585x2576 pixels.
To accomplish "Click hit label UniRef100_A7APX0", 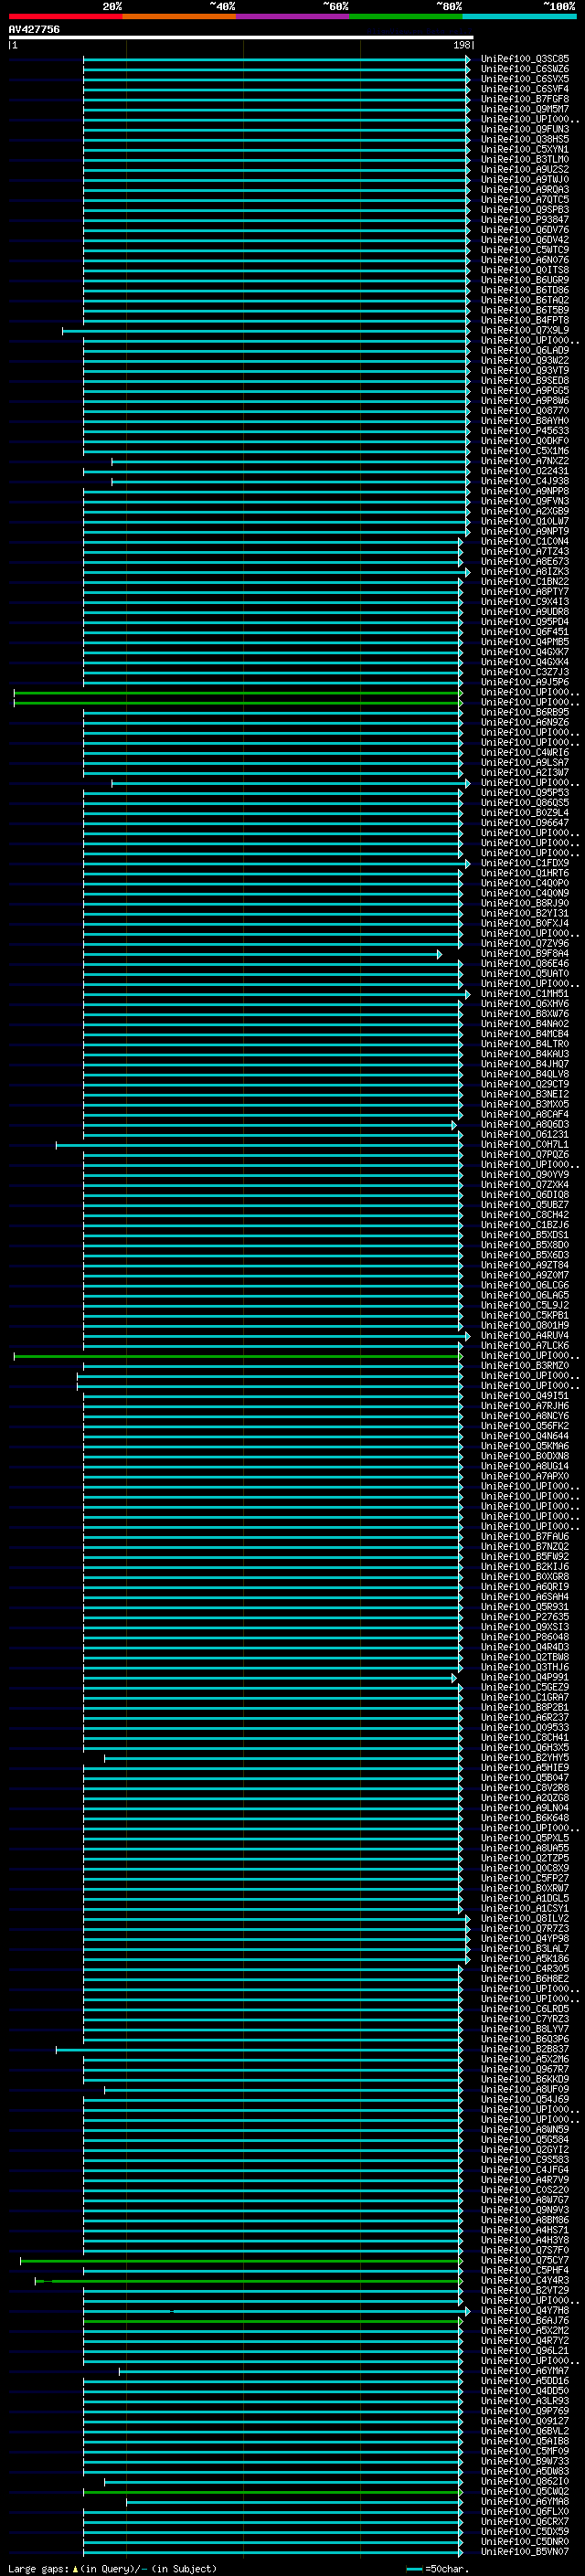I will 525,1476.
